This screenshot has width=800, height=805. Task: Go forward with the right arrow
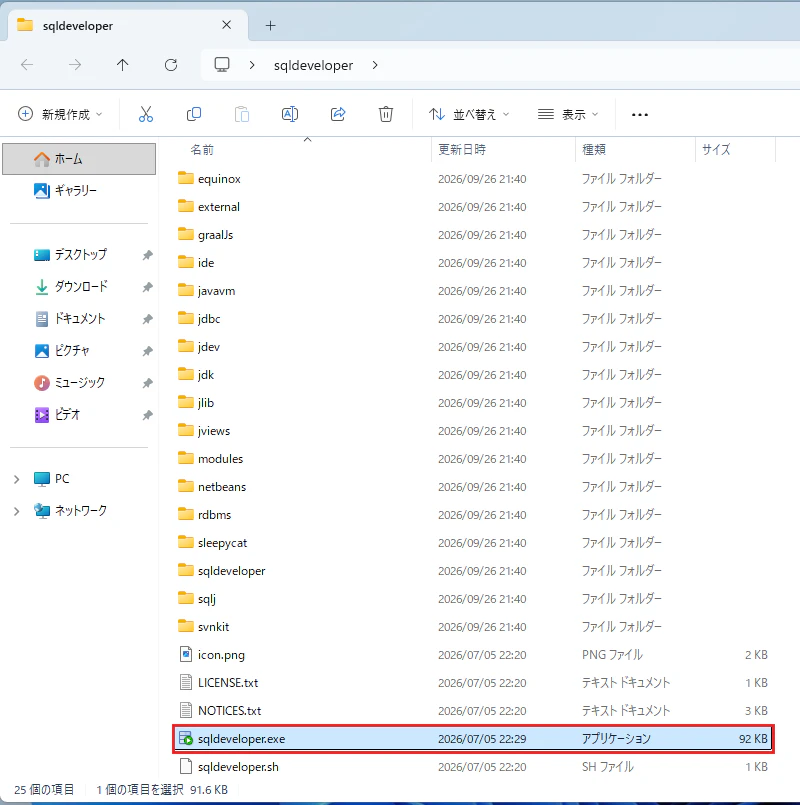(75, 65)
